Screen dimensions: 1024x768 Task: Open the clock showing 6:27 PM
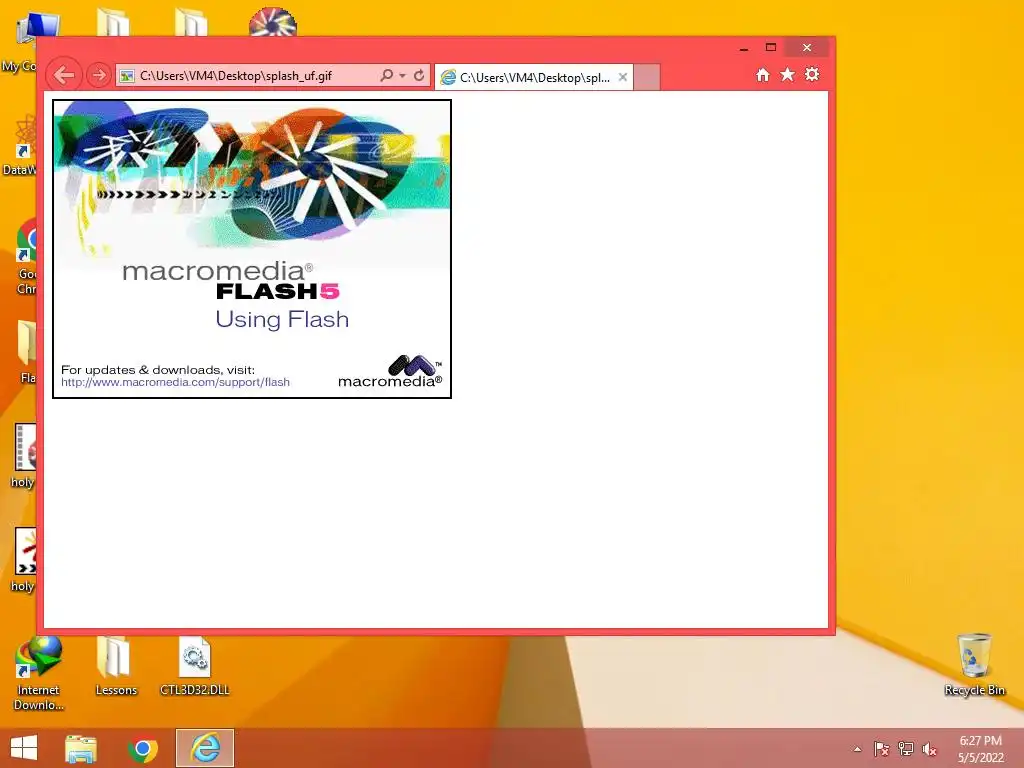click(x=981, y=749)
